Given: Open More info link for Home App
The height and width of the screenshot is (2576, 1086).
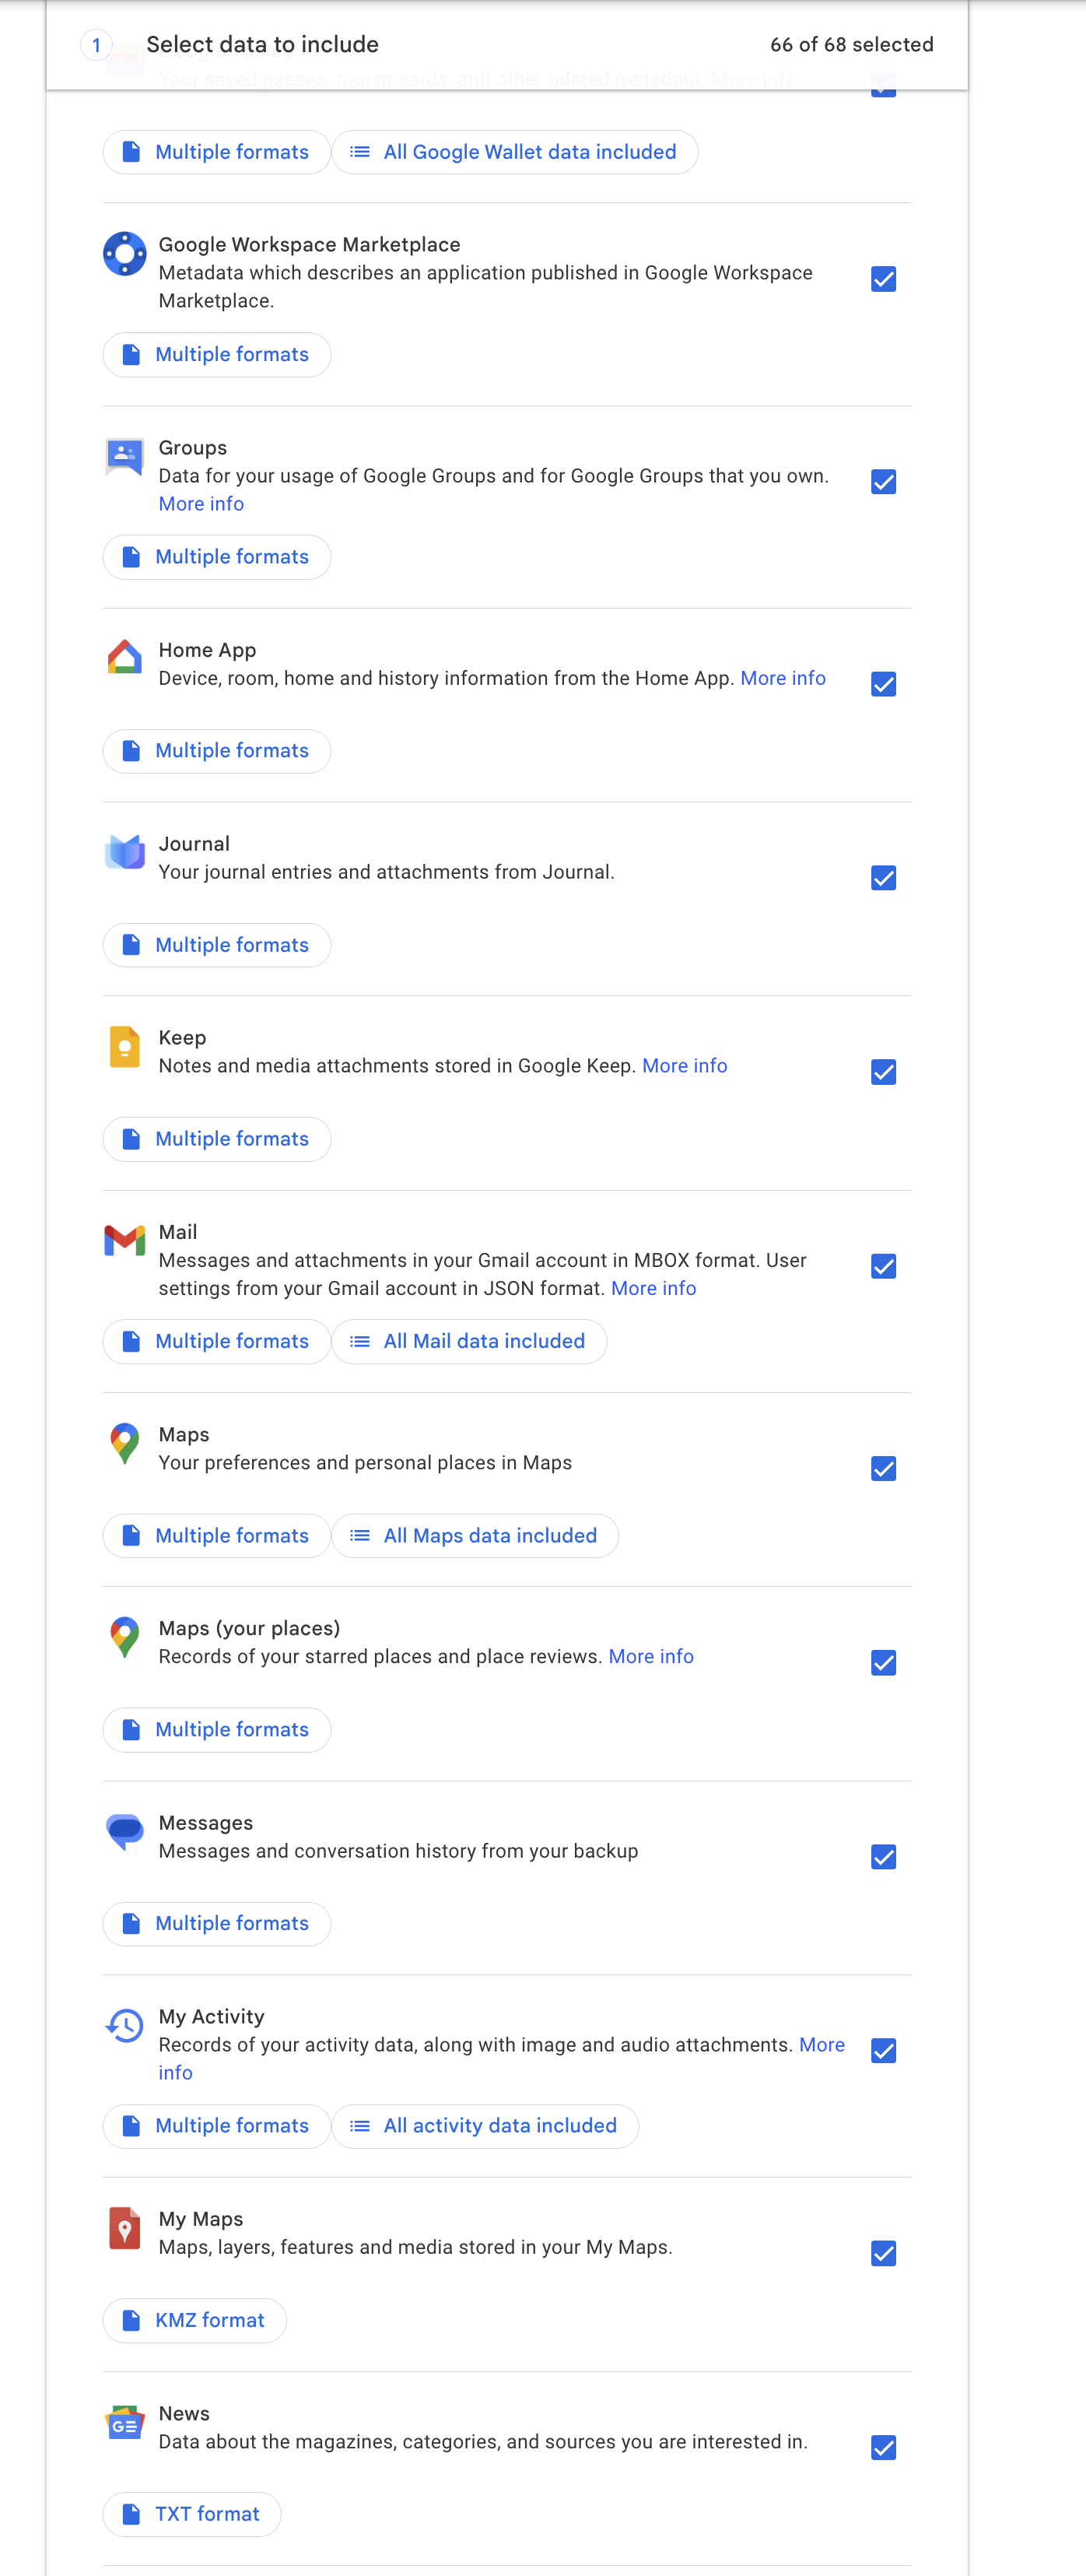Looking at the screenshot, I should click(x=782, y=678).
